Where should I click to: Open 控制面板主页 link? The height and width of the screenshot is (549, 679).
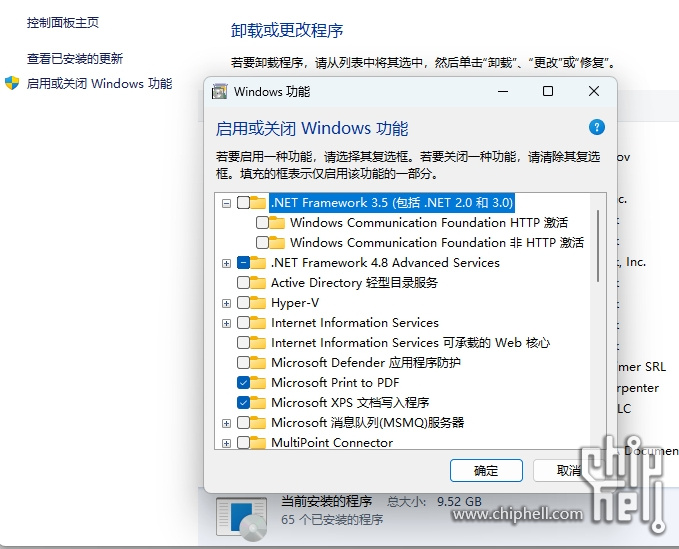[x=63, y=23]
